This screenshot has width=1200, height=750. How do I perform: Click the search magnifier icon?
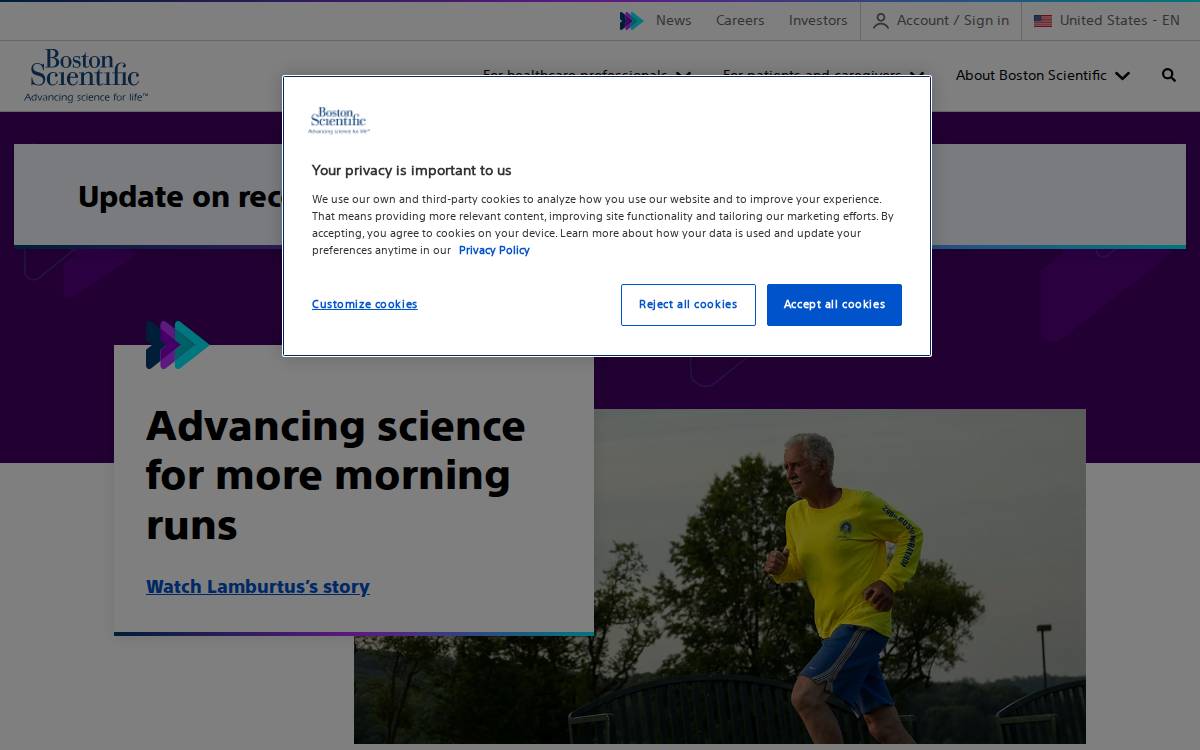coord(1169,75)
